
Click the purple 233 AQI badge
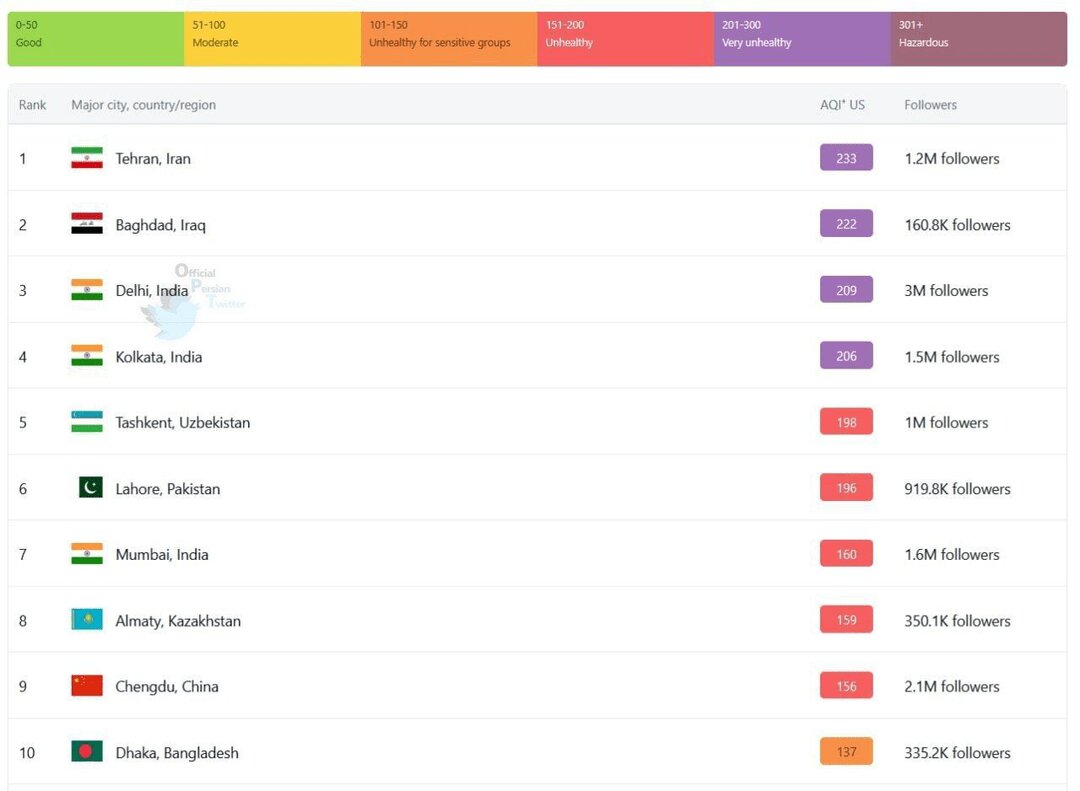846,158
